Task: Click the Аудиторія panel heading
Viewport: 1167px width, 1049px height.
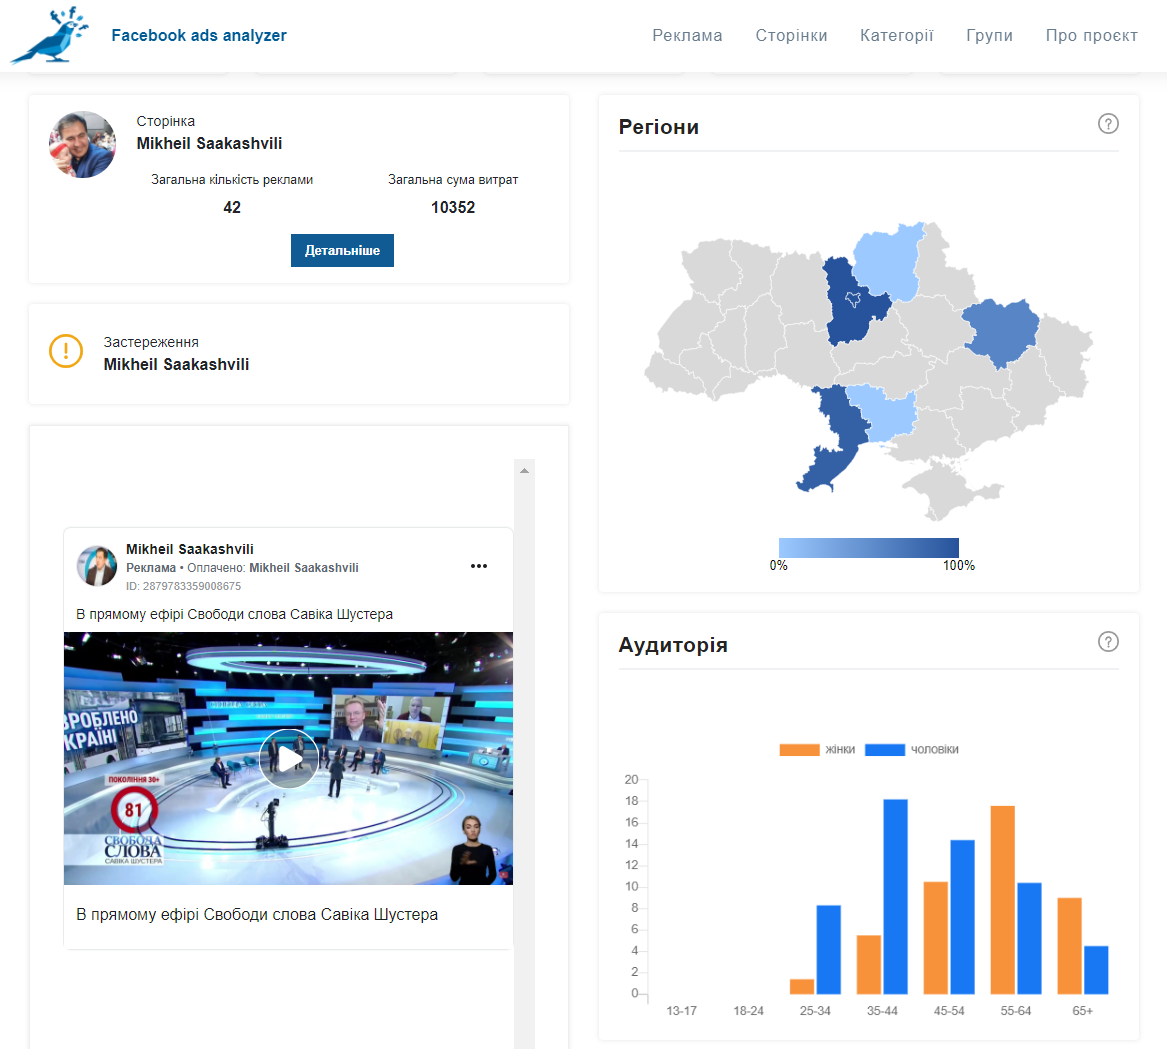Action: pyautogui.click(x=673, y=645)
